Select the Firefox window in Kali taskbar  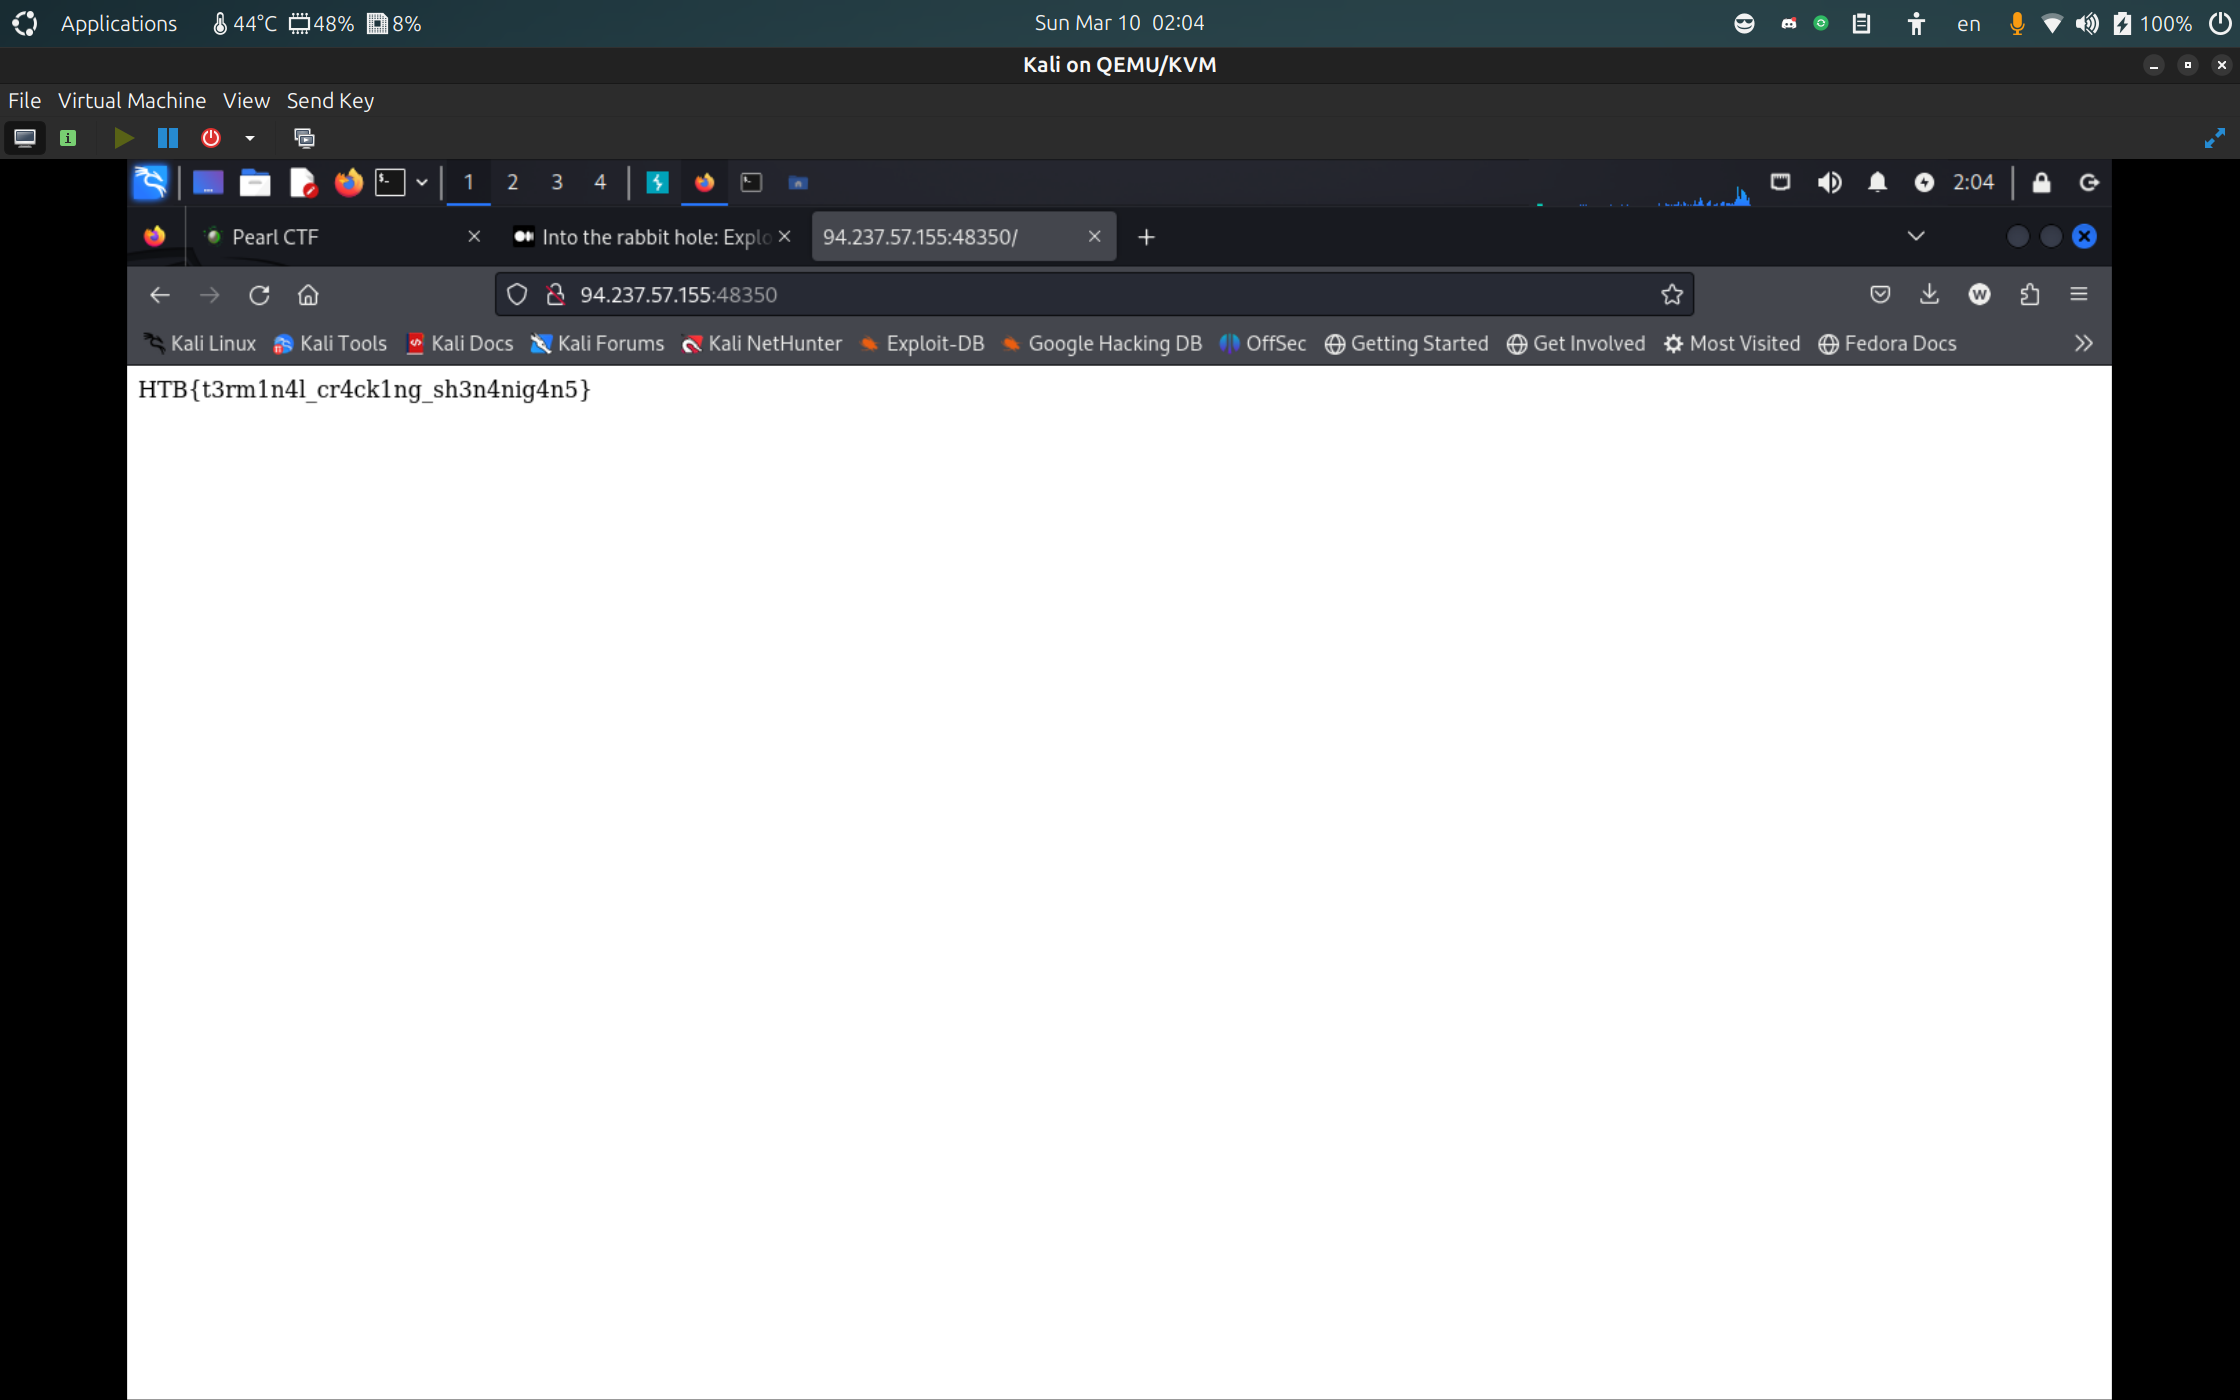[704, 182]
